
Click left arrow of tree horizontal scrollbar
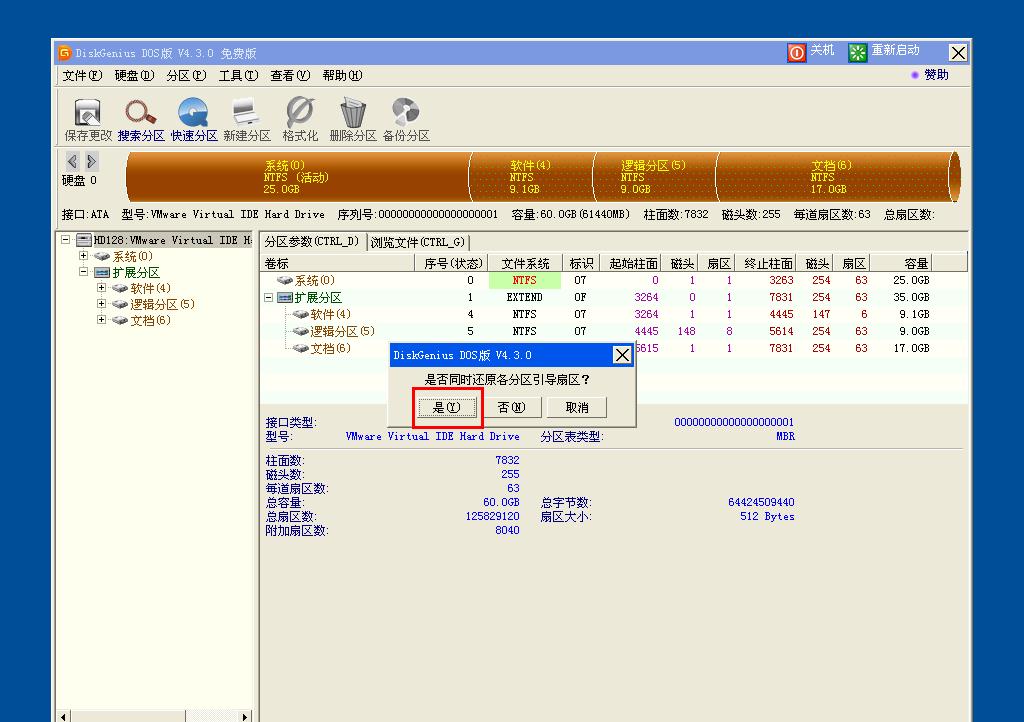63,717
